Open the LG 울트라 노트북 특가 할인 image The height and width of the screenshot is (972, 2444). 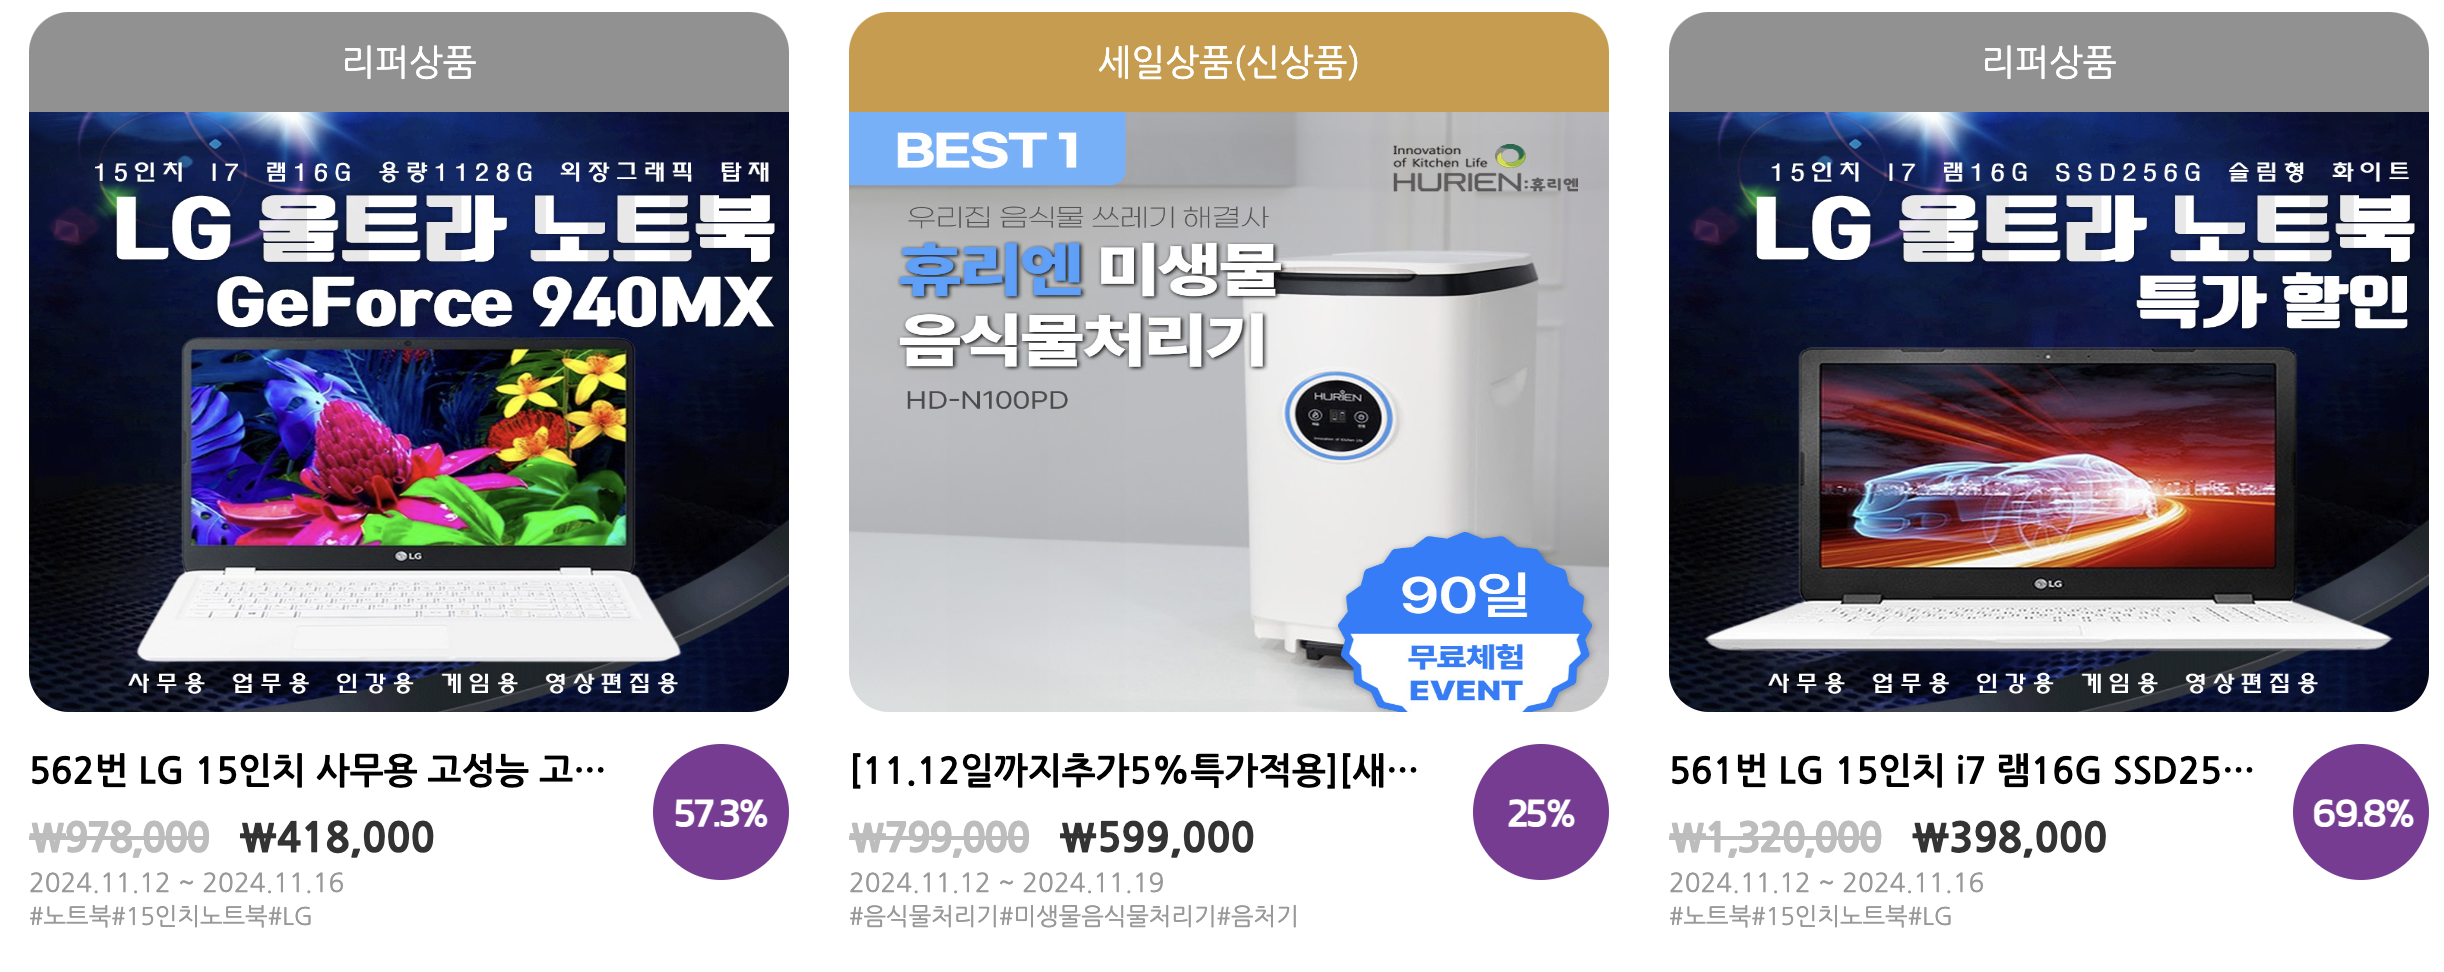pos(2049,412)
